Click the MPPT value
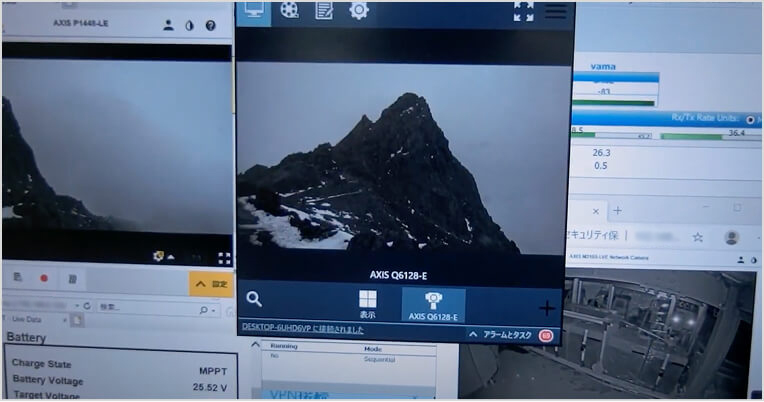The width and height of the screenshot is (764, 402). 213,371
